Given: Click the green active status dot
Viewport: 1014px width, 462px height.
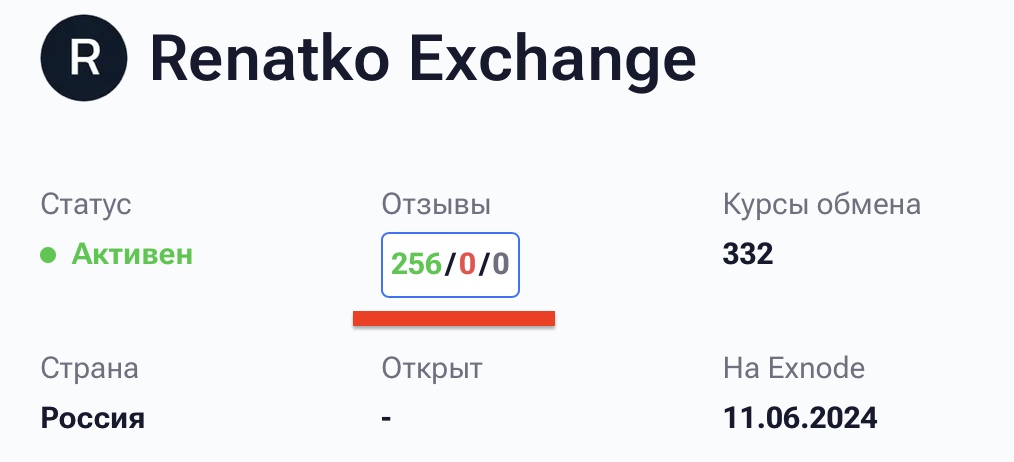Looking at the screenshot, I should coord(48,255).
